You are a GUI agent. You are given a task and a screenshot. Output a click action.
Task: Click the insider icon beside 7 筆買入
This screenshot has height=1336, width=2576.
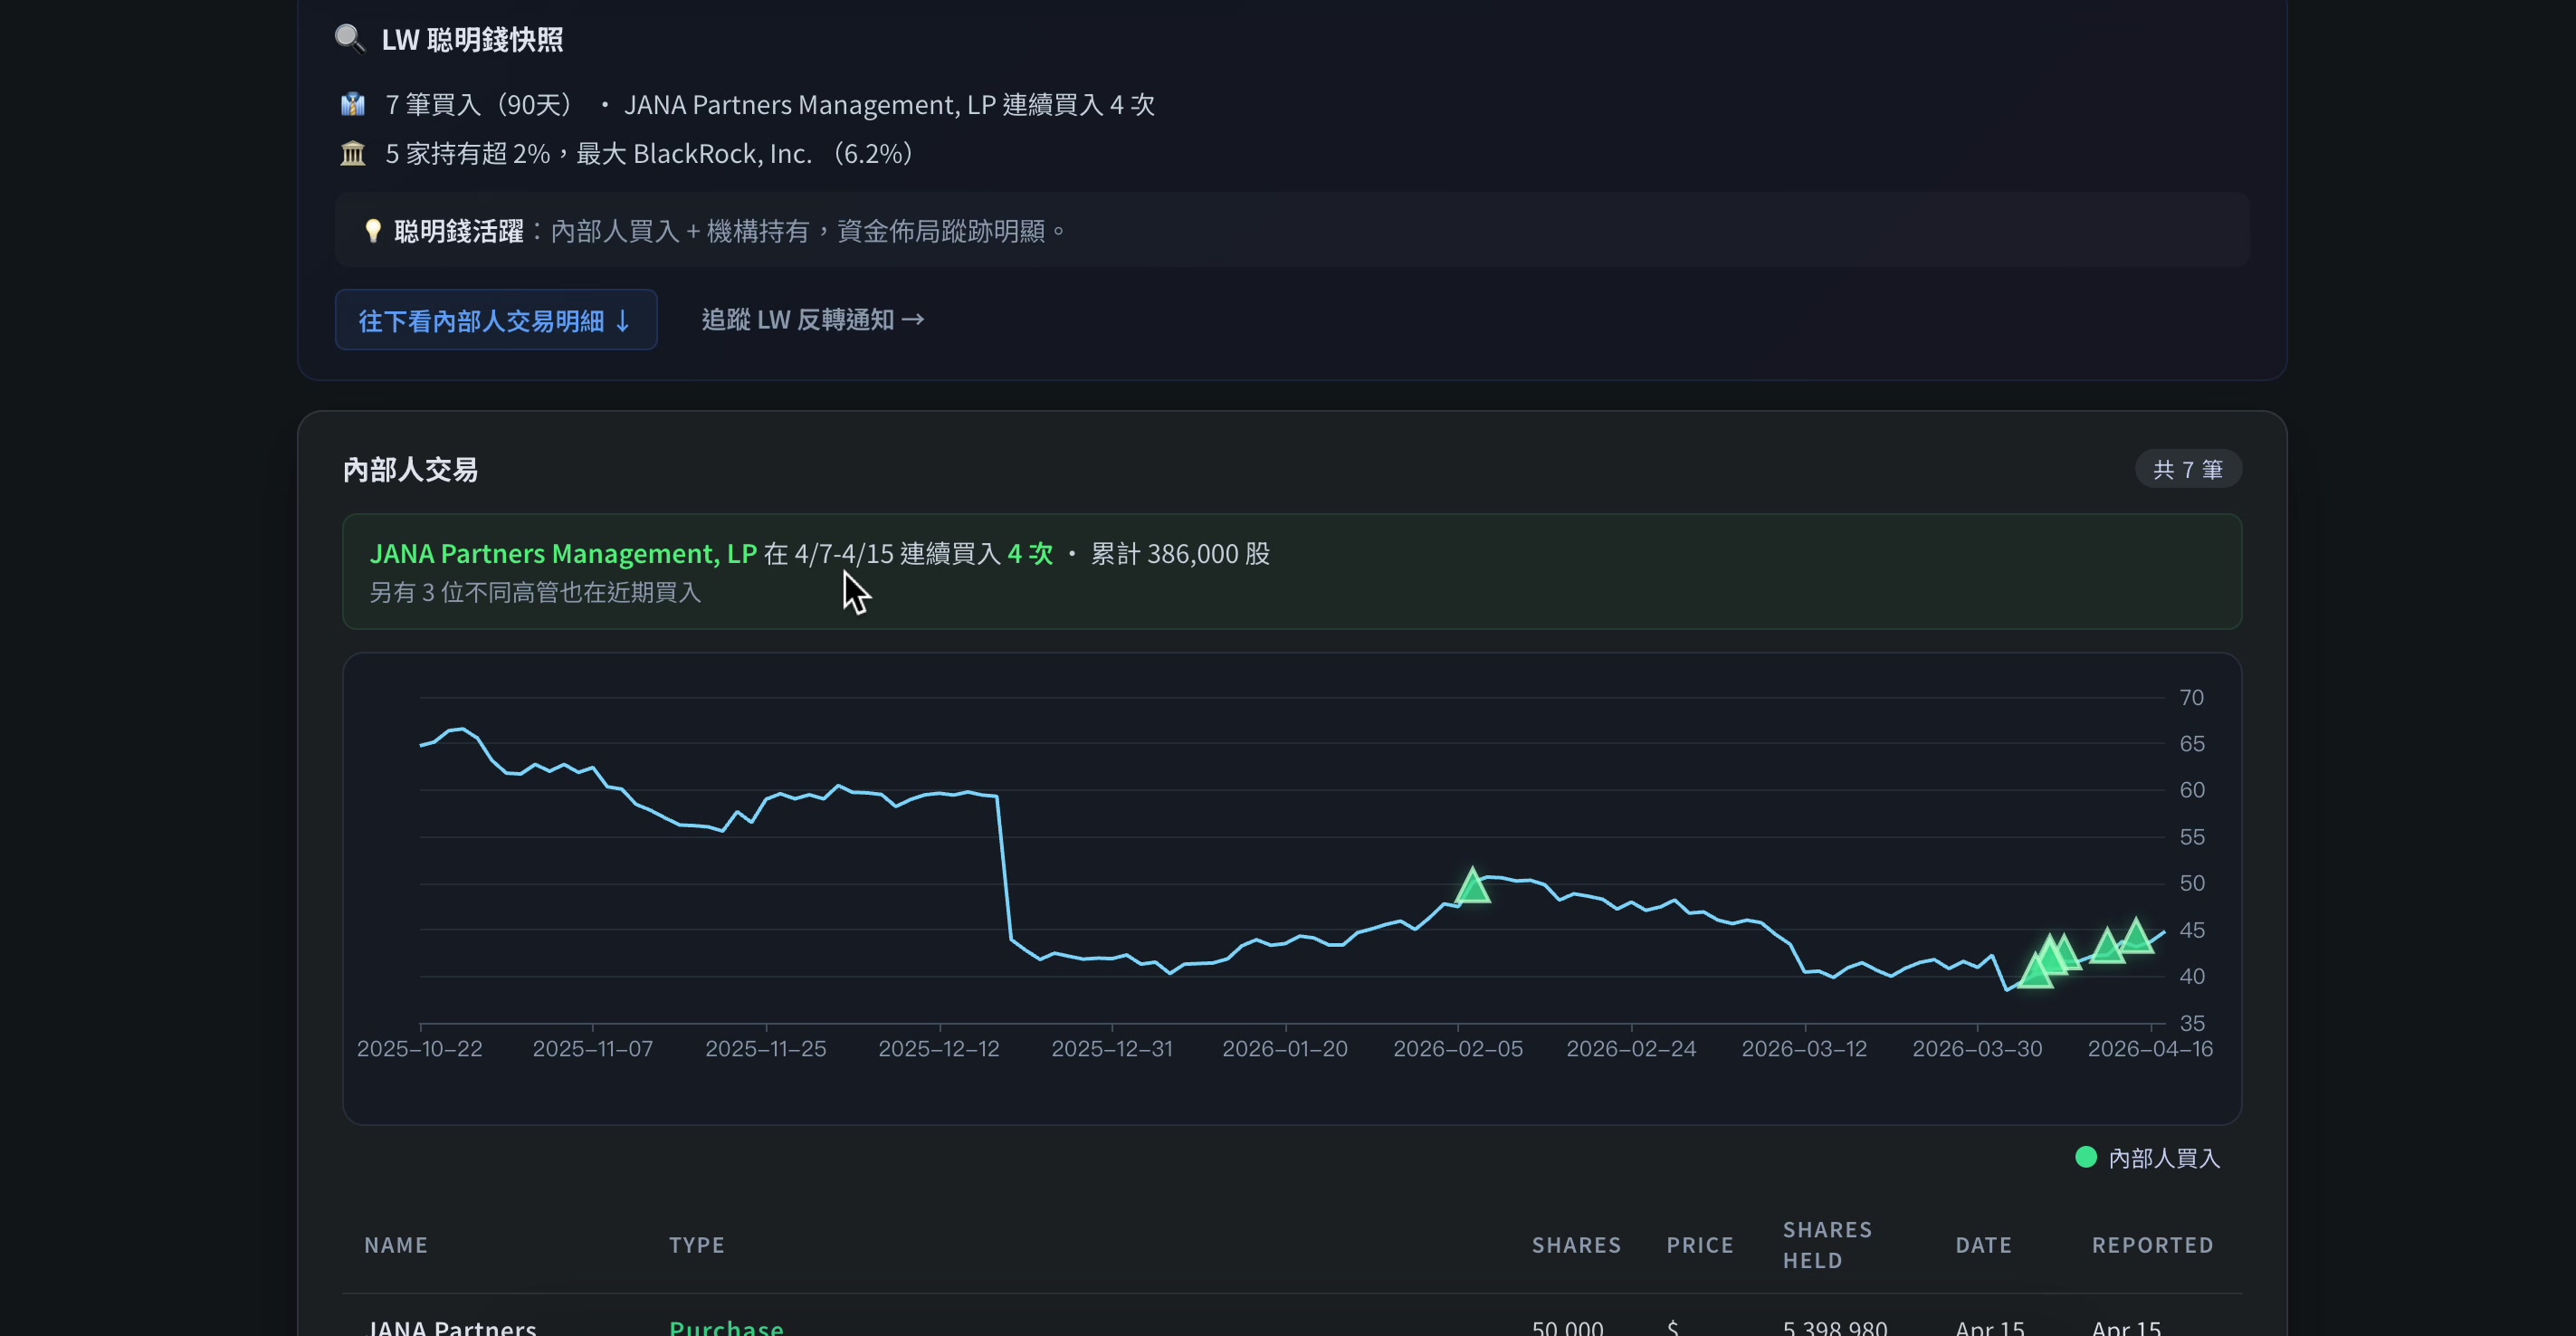(x=353, y=104)
